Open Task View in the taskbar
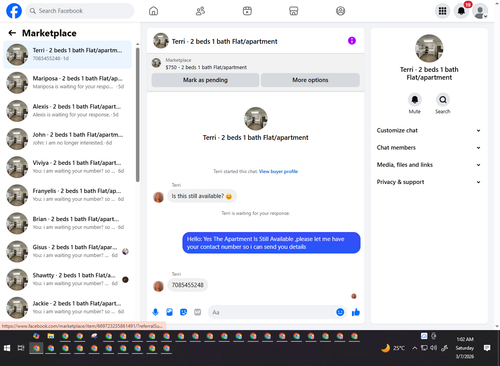 [x=21, y=348]
